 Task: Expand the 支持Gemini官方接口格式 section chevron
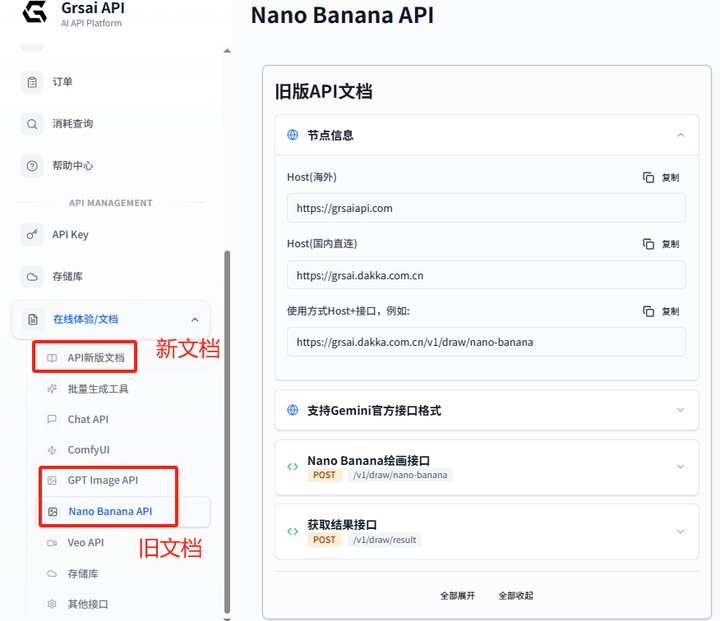681,410
